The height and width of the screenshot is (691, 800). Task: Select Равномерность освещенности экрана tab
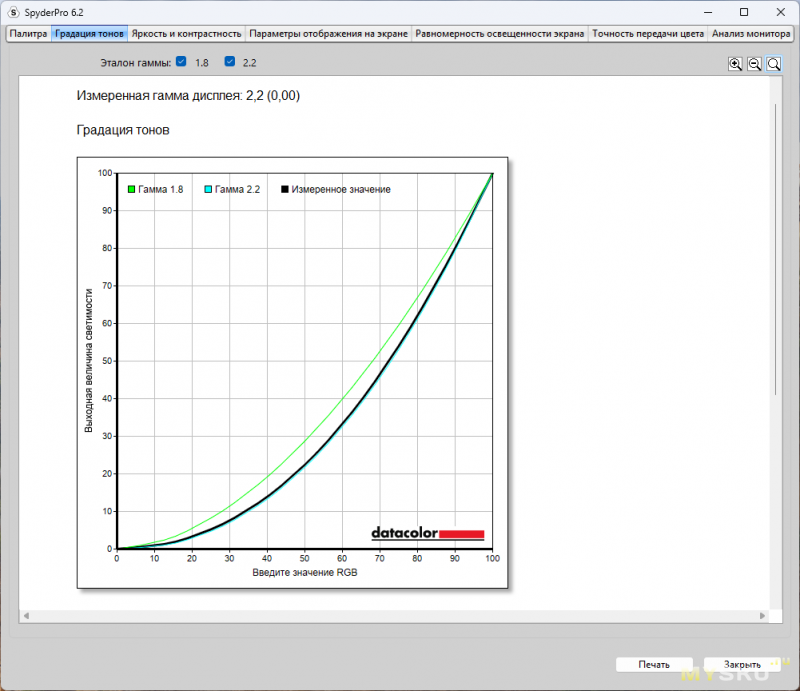point(499,33)
